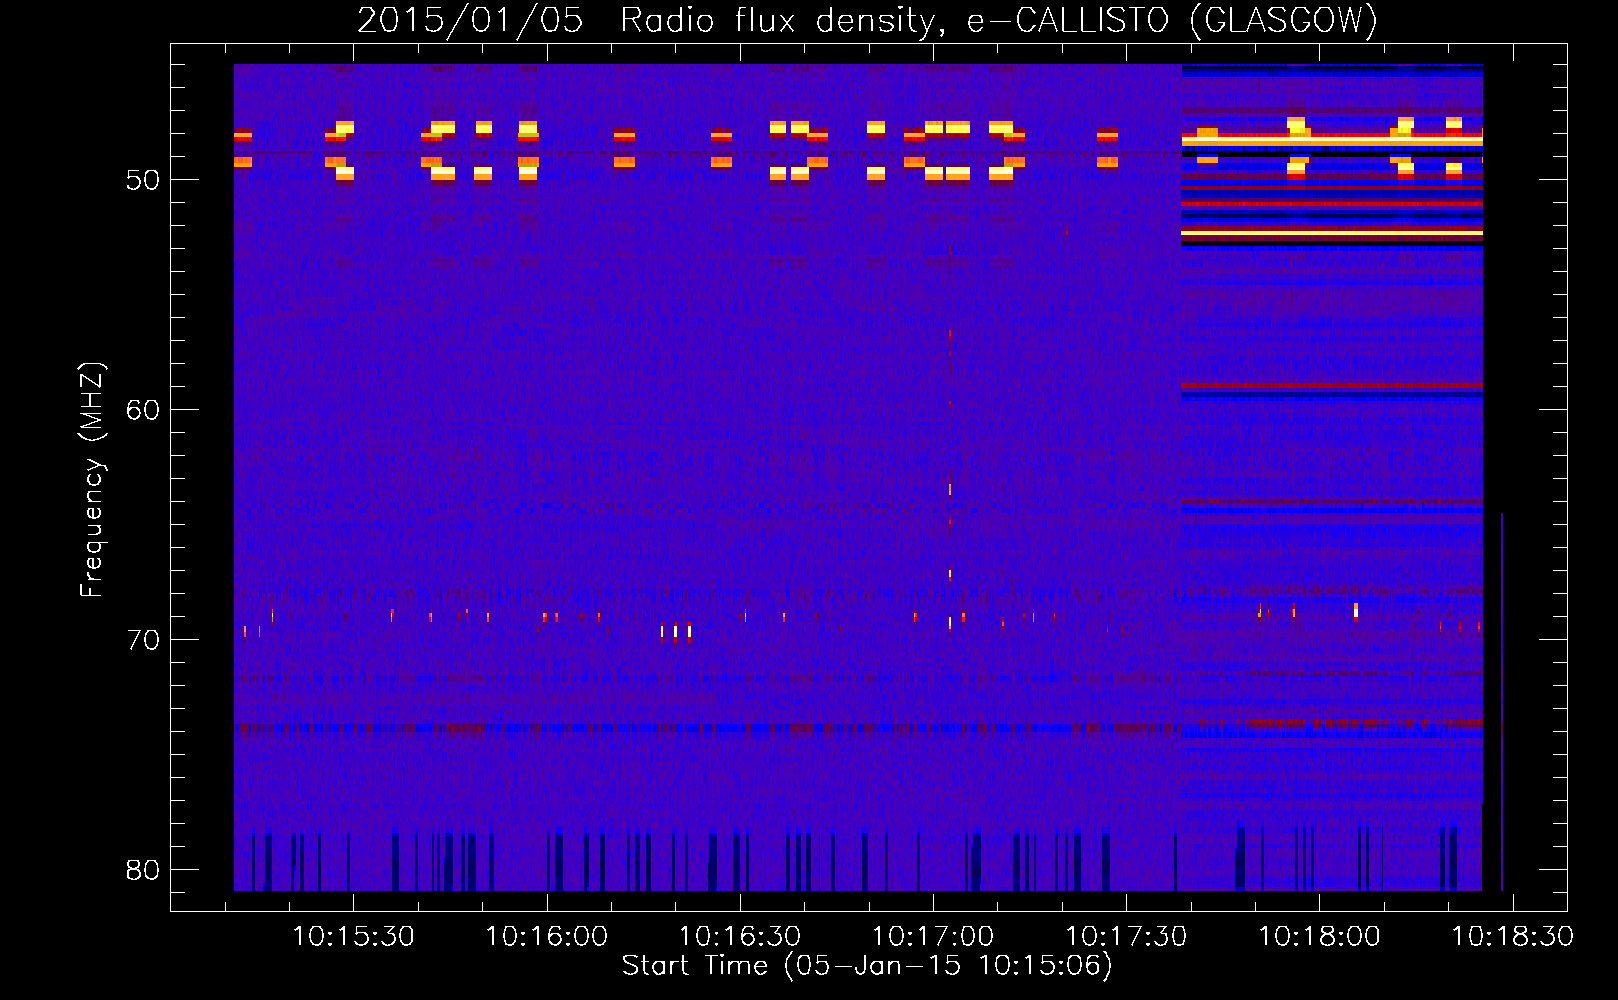Click the time tick label '10:15:30'
The image size is (1618, 1000).
353,936
